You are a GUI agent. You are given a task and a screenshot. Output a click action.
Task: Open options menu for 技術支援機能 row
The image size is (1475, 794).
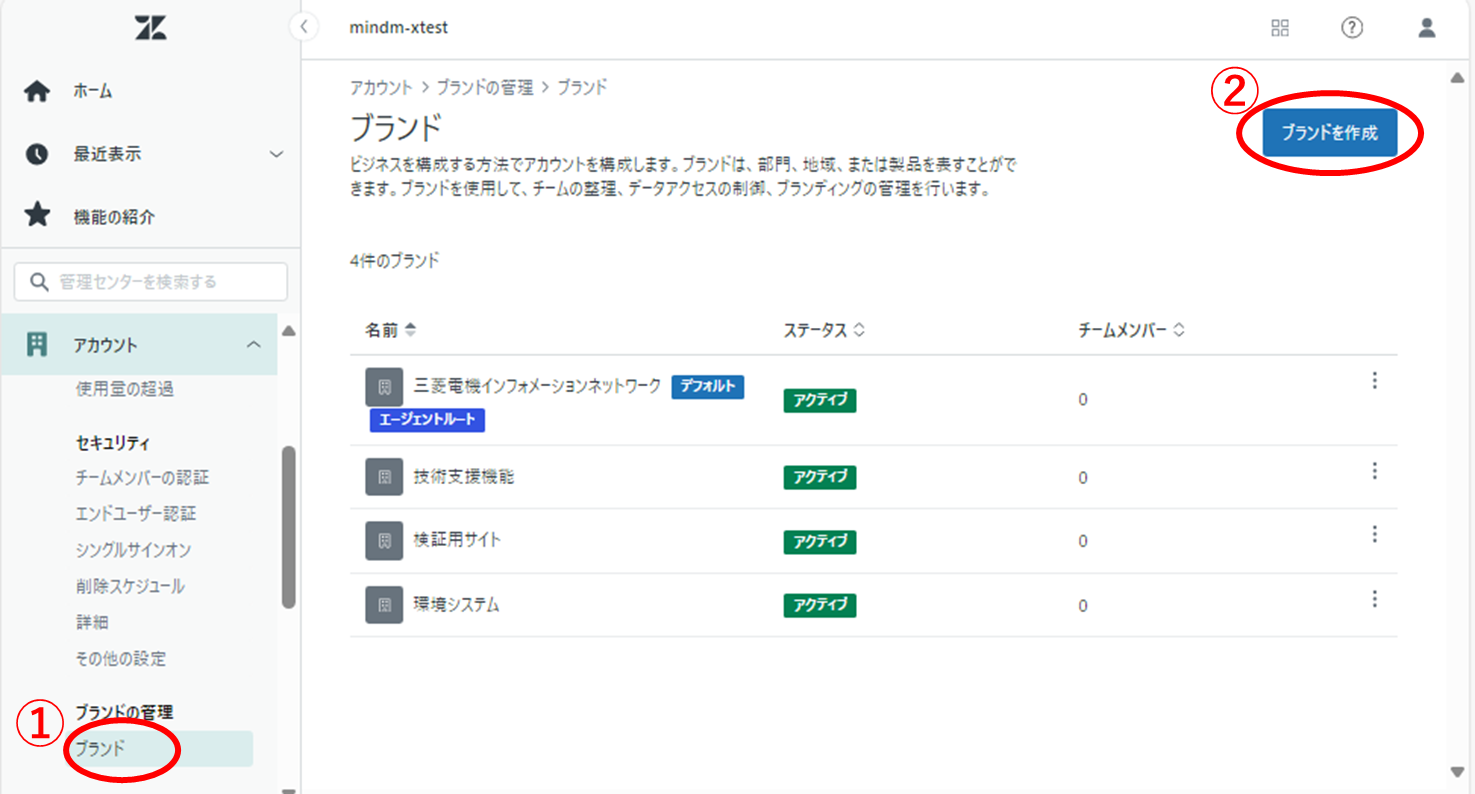[1374, 471]
